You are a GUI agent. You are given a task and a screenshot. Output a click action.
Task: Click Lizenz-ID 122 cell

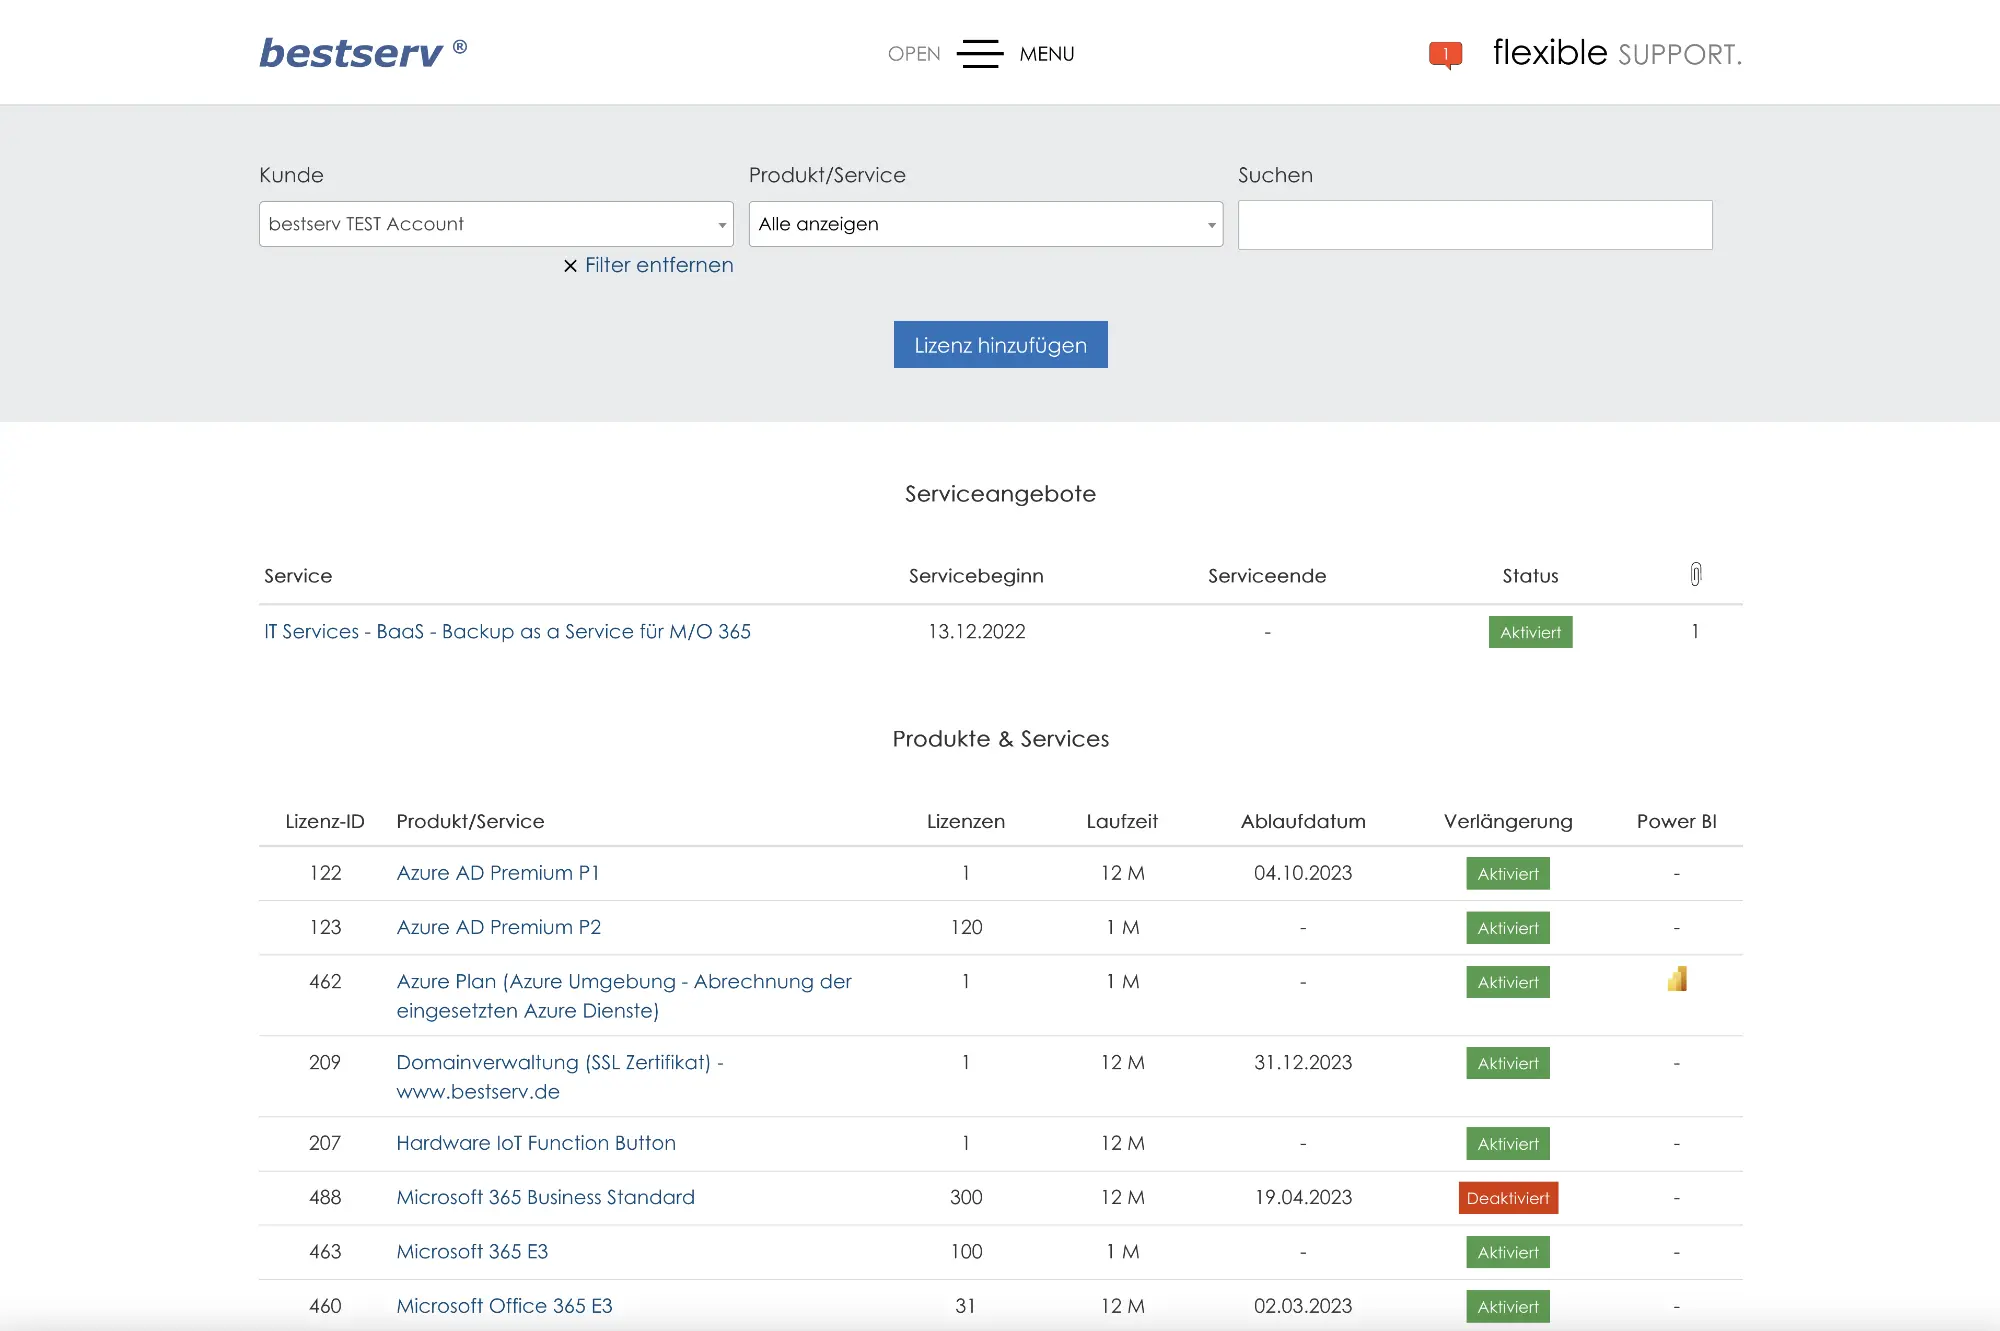(x=325, y=873)
